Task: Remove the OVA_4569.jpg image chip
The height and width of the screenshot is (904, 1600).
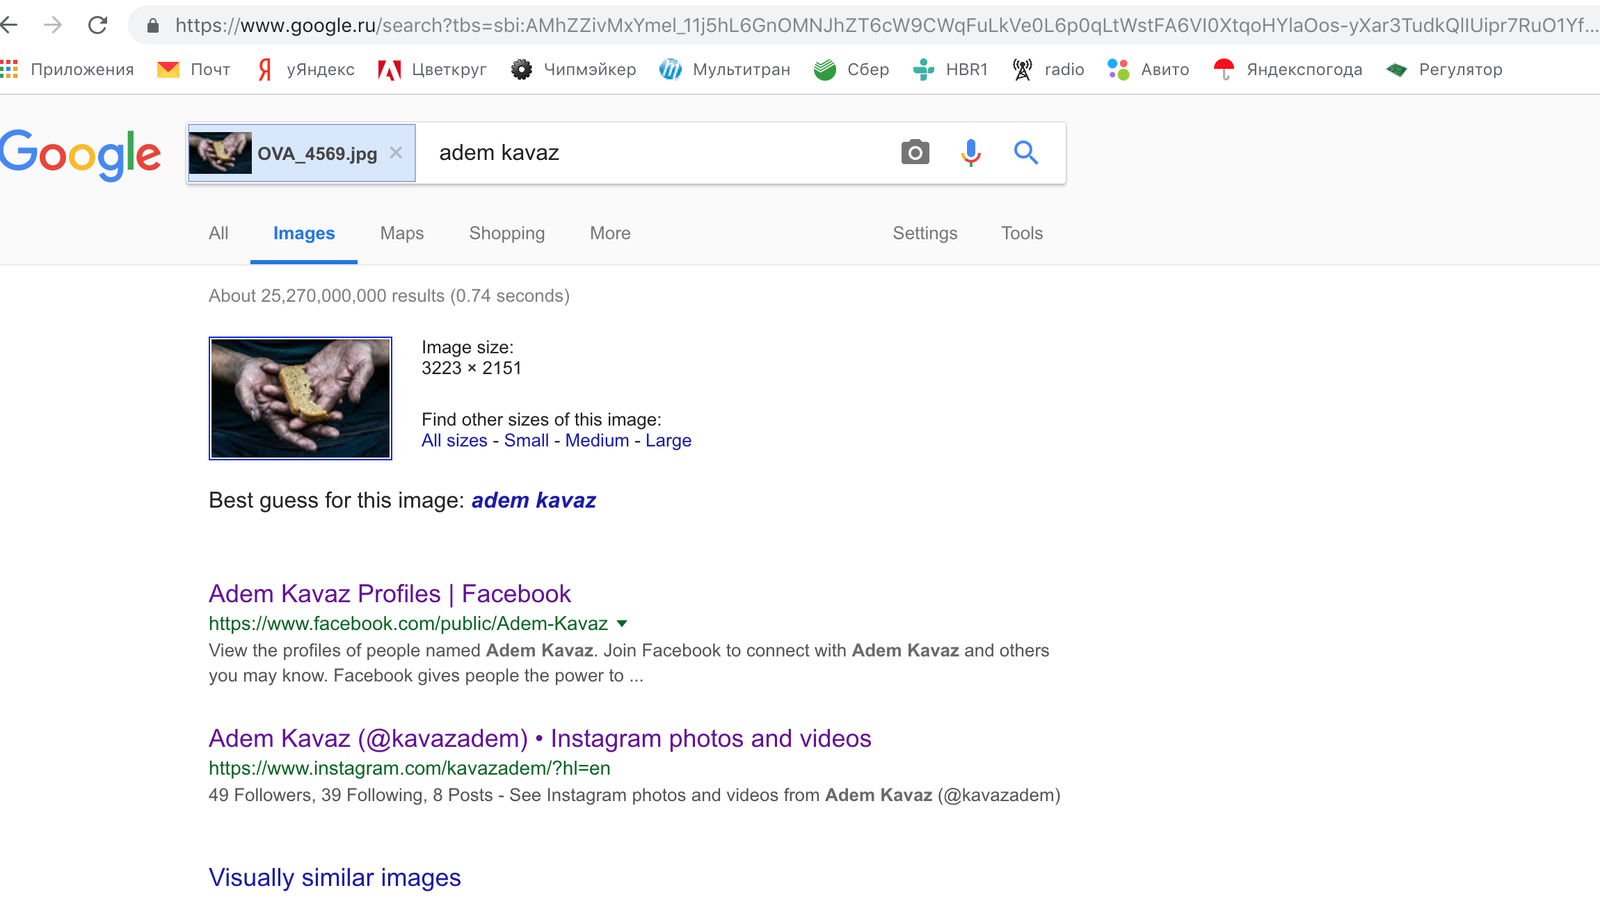Action: click(396, 153)
